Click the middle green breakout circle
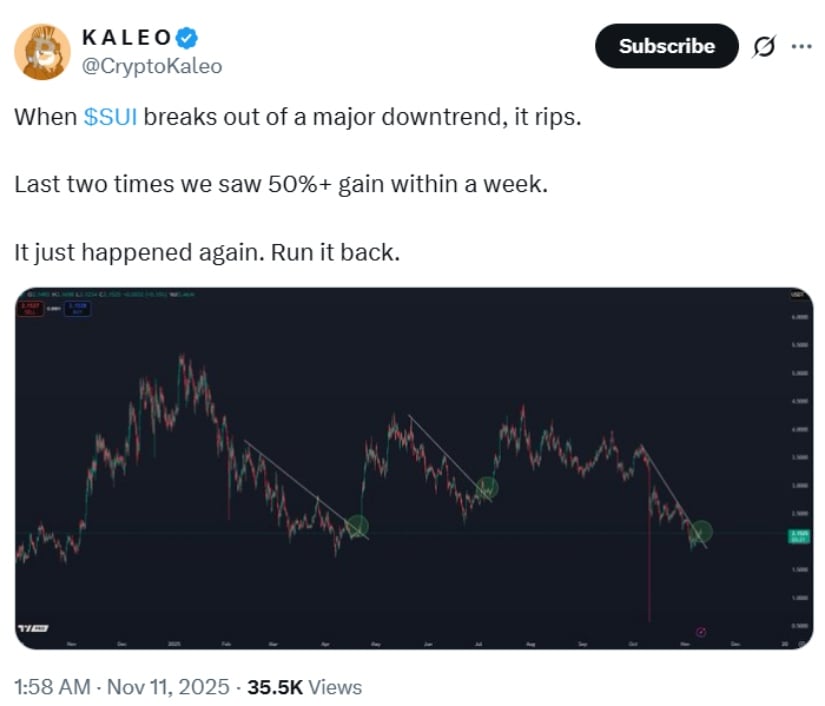This screenshot has height=706, width=825. (x=487, y=488)
